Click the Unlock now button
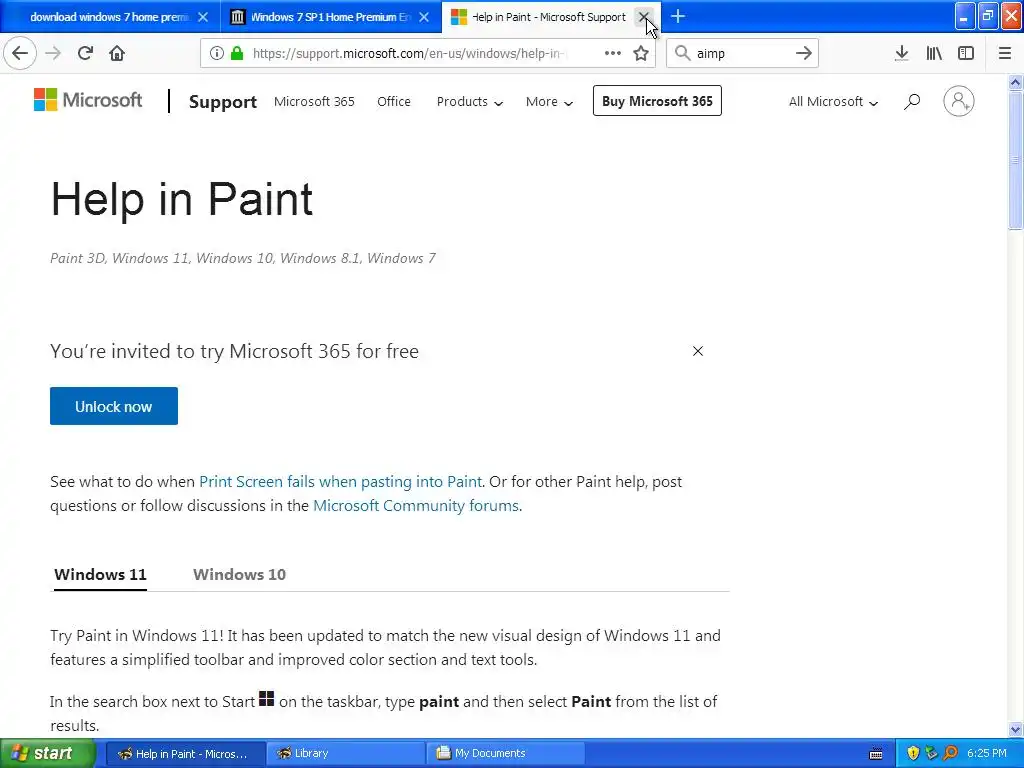The width and height of the screenshot is (1024, 768). click(114, 406)
